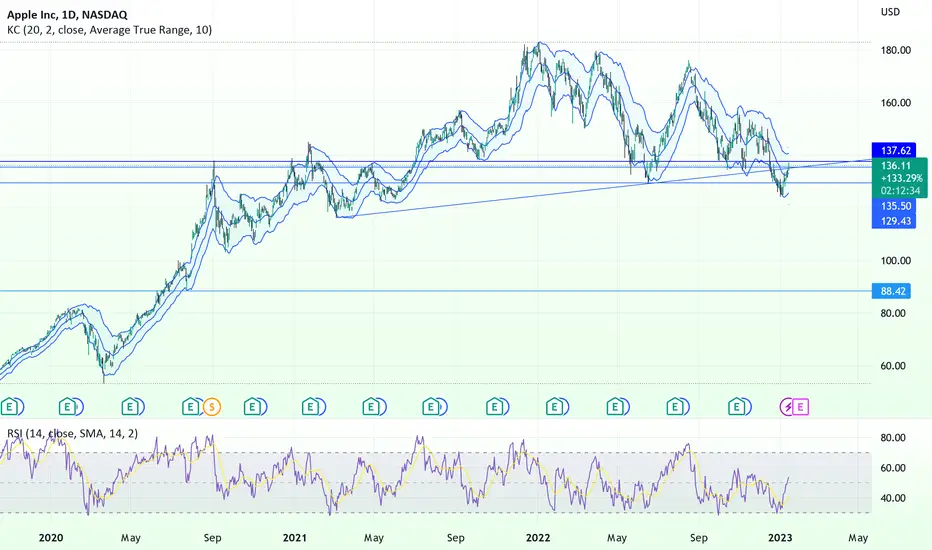Select the January 2021 earnings marker
The width and height of the screenshot is (932, 550).
pos(310,407)
